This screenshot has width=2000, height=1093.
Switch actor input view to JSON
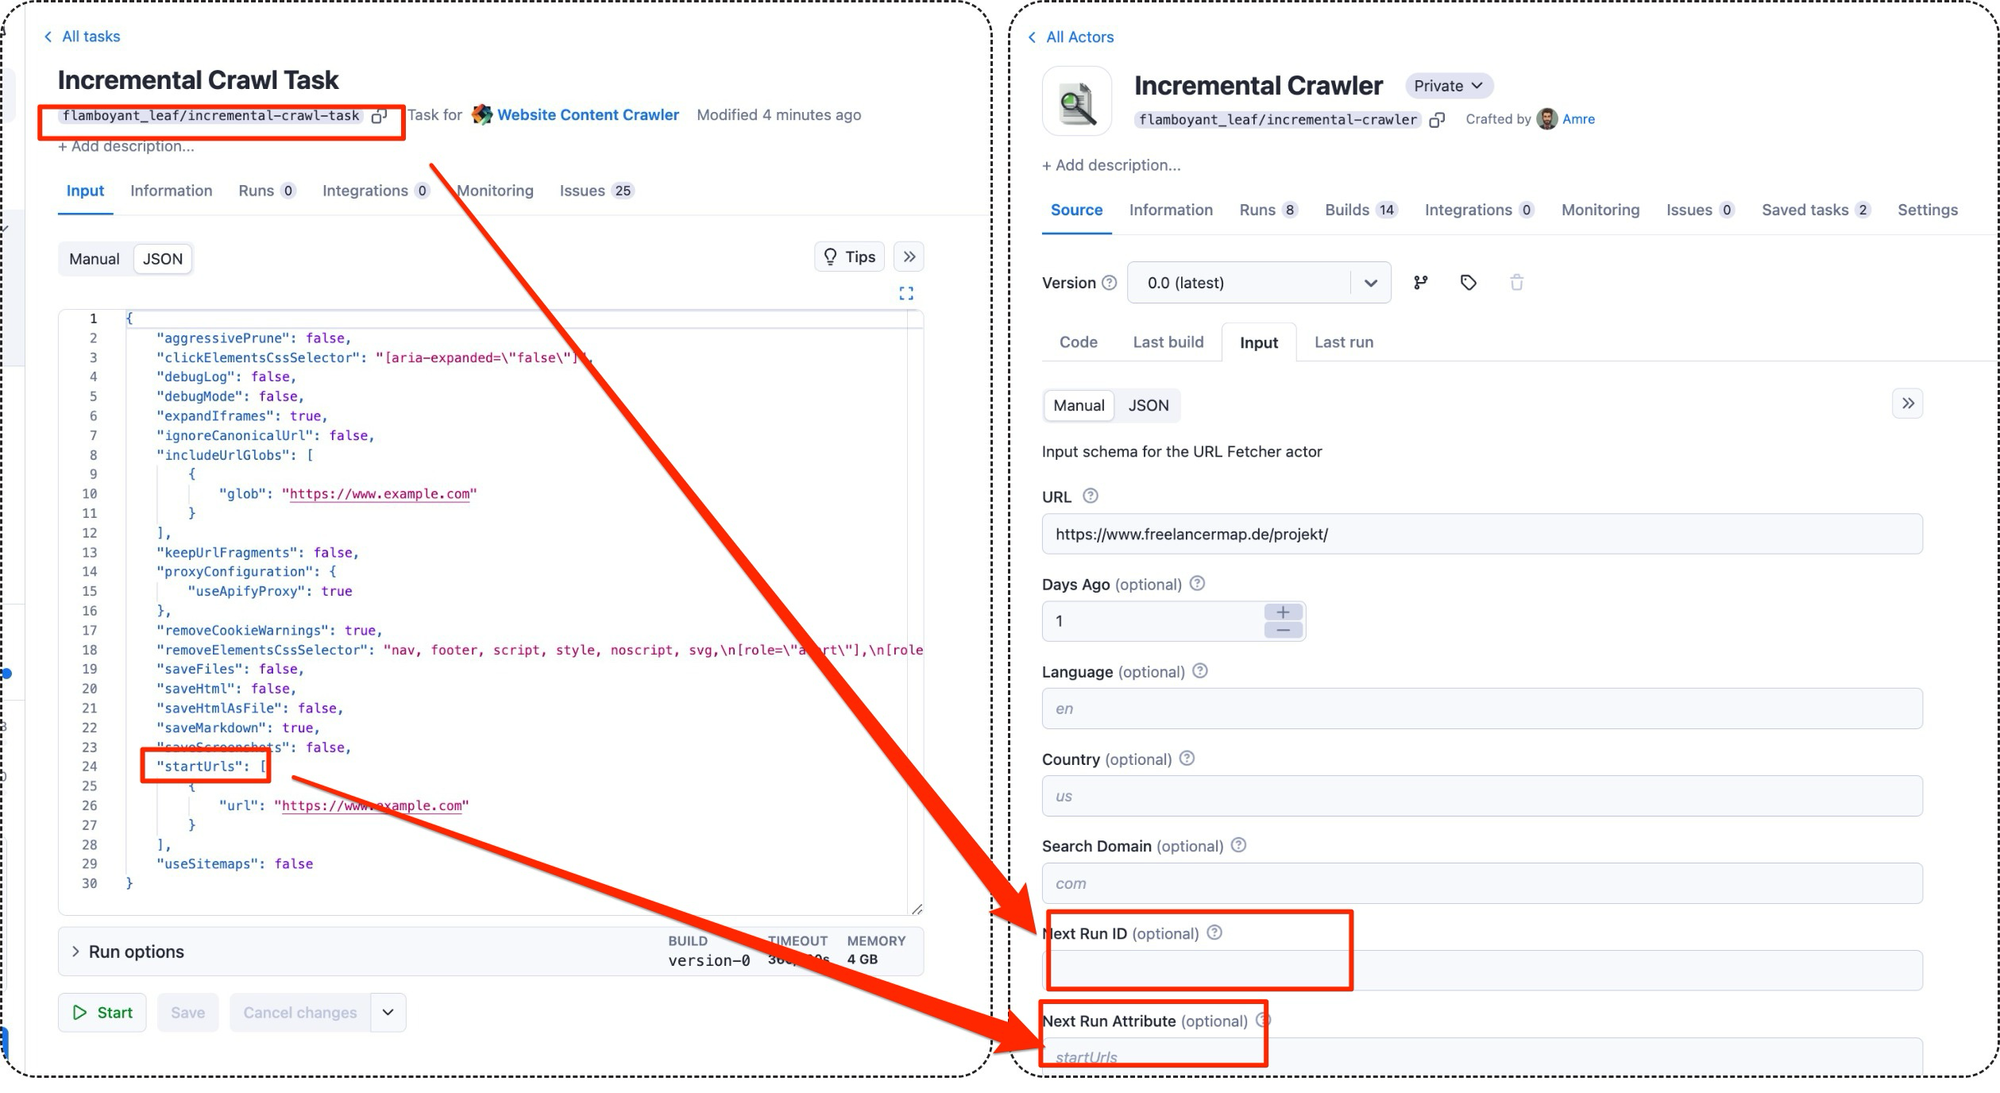tap(1147, 405)
